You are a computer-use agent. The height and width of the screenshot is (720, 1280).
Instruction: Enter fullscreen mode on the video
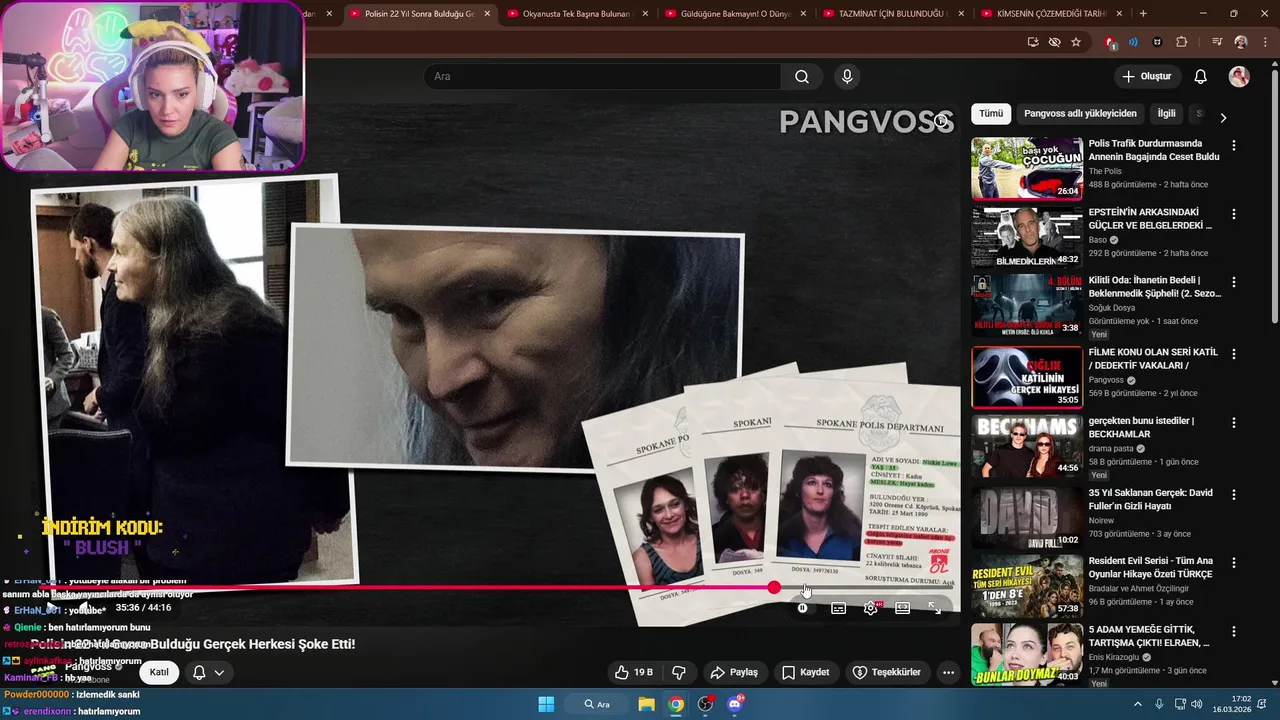935,608
